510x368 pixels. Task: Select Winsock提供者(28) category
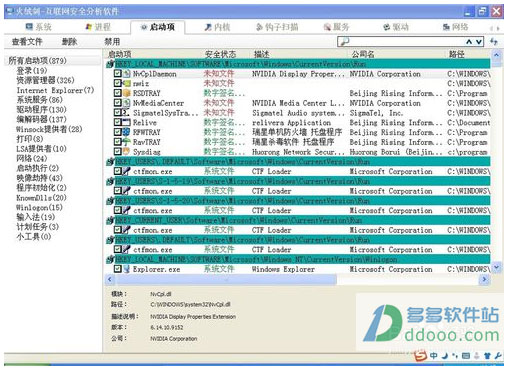pyautogui.click(x=49, y=129)
